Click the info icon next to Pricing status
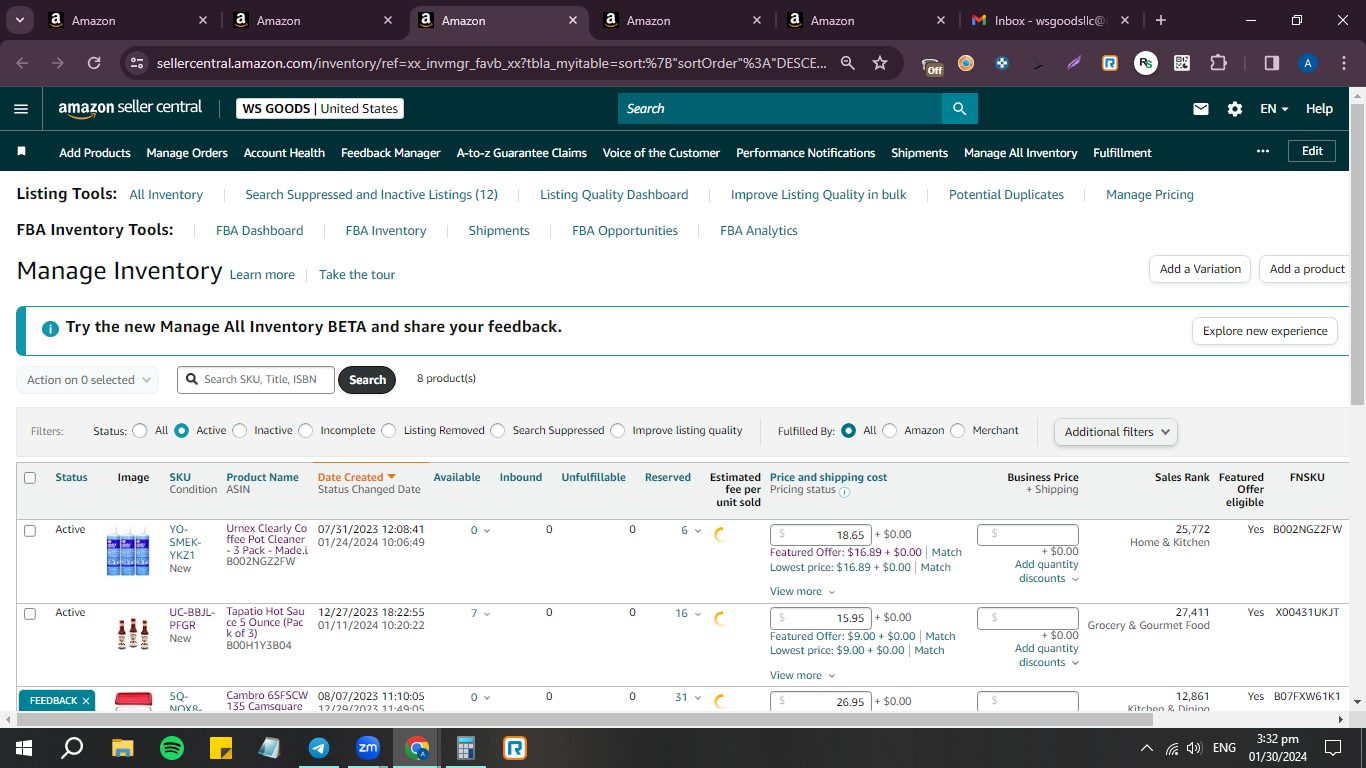Viewport: 1366px width, 768px height. 844,491
